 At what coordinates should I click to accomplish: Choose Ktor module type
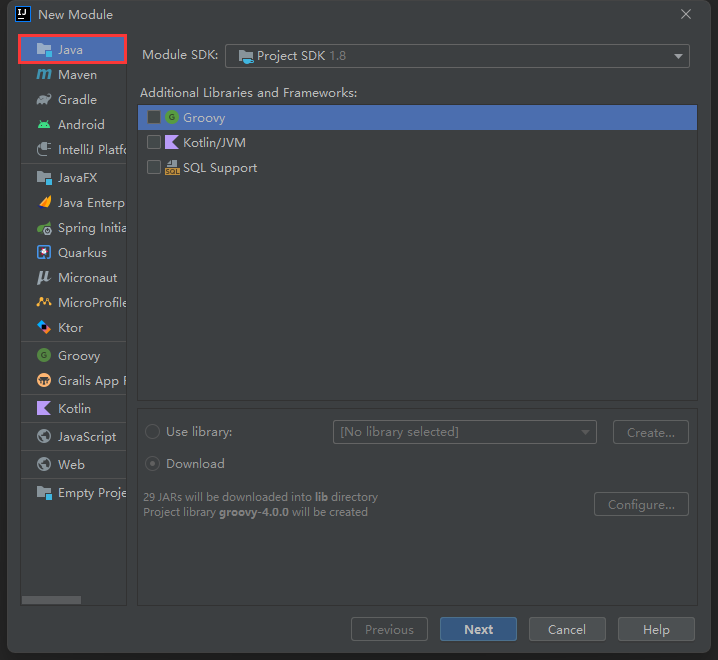tap(73, 328)
